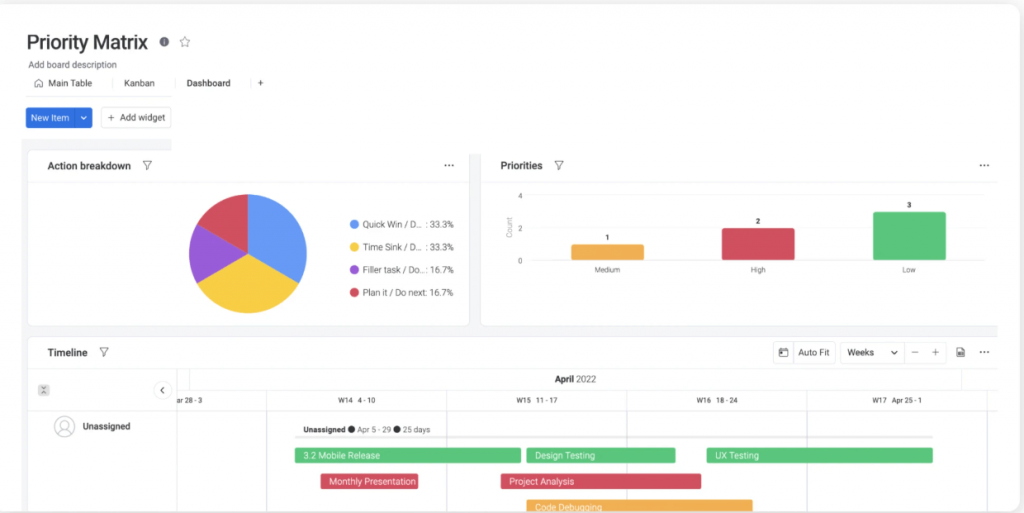Image resolution: width=1024 pixels, height=513 pixels.
Task: Add a new board view with plus
Action: coord(261,84)
